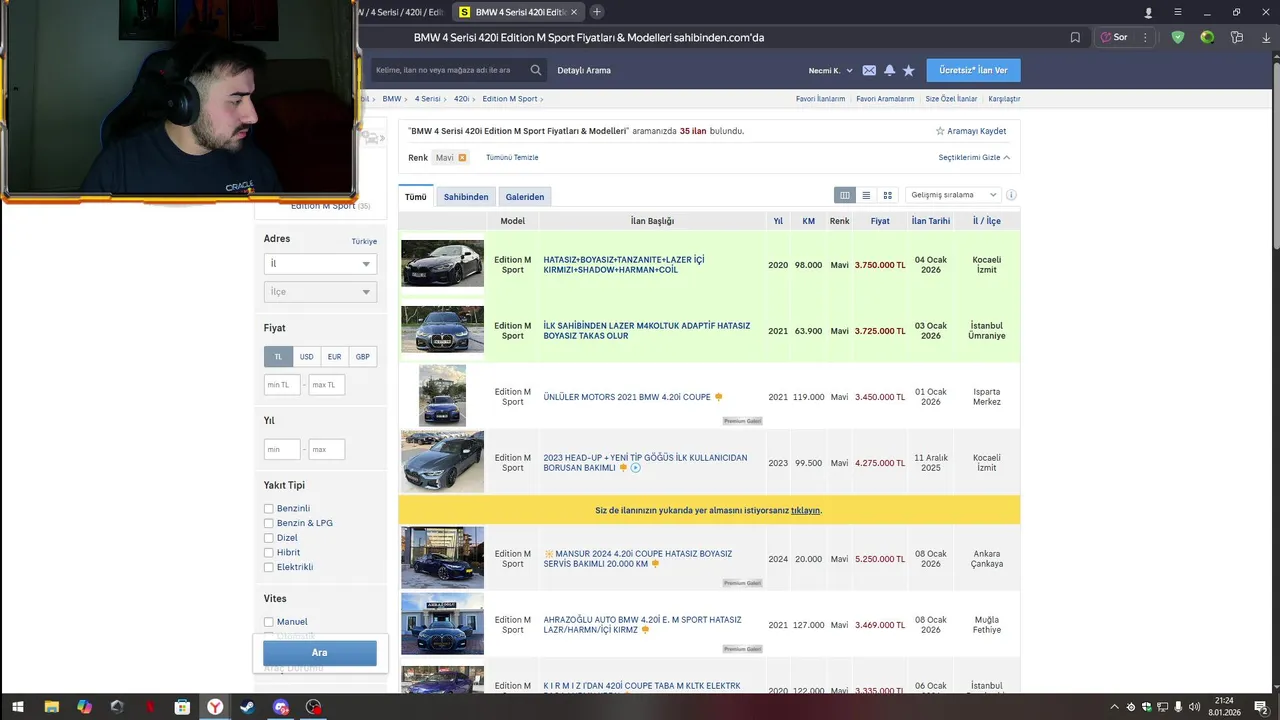Check the Hibrit fuel type
This screenshot has width=1280, height=720.
(268, 552)
